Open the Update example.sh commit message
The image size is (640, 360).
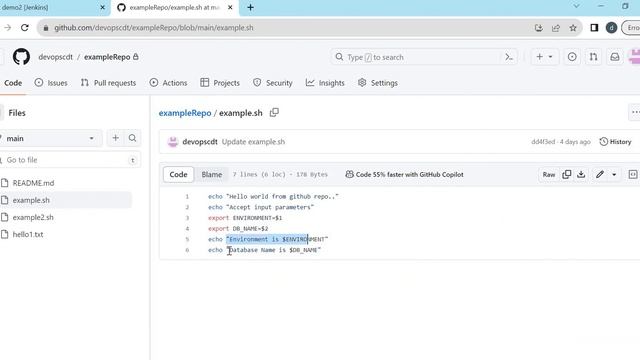[253, 142]
